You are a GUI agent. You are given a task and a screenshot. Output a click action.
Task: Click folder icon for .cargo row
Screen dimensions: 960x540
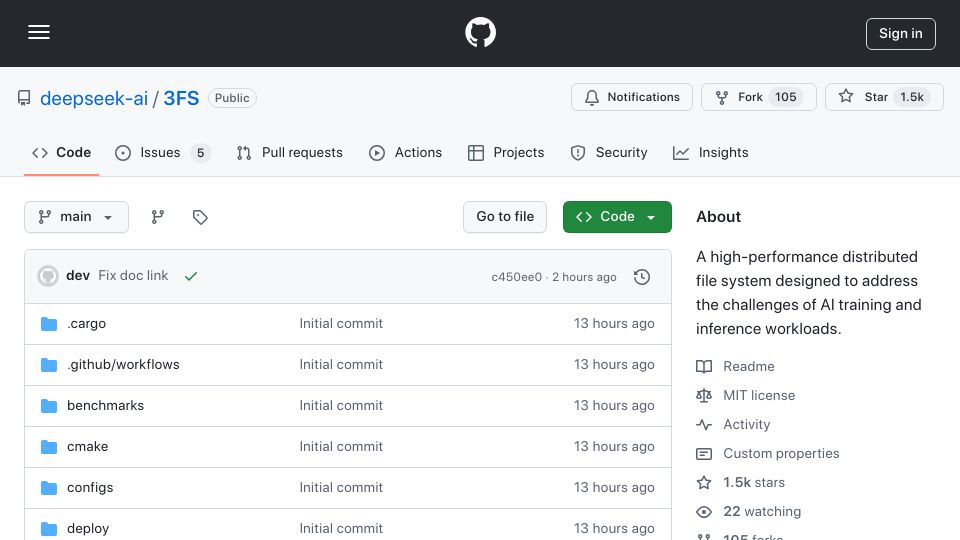[x=49, y=324]
